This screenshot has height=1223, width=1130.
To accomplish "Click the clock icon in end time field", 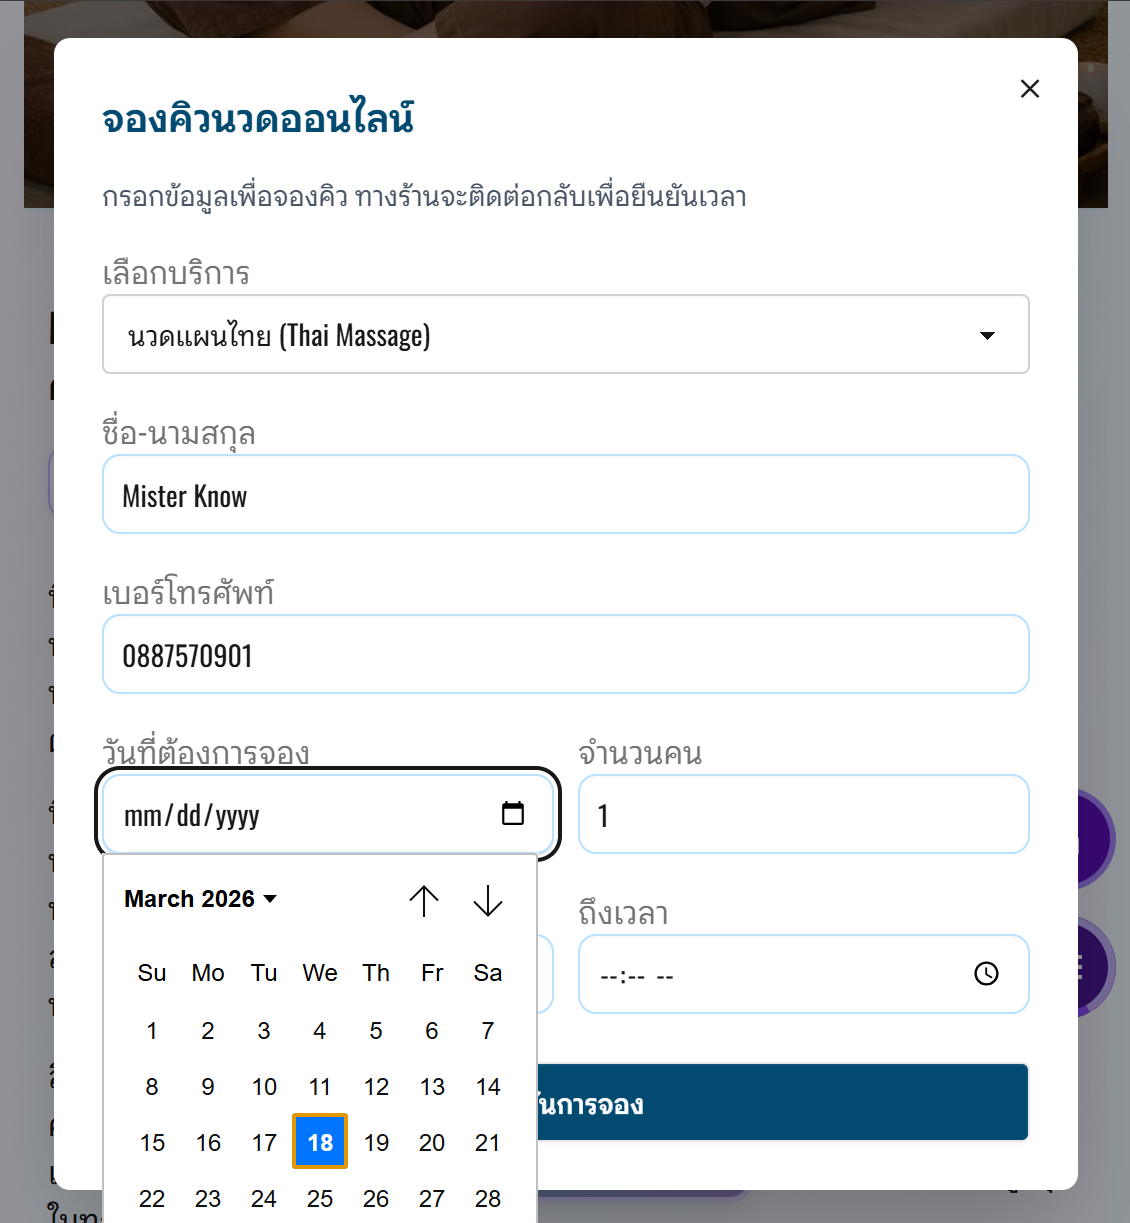I will pyautogui.click(x=986, y=974).
